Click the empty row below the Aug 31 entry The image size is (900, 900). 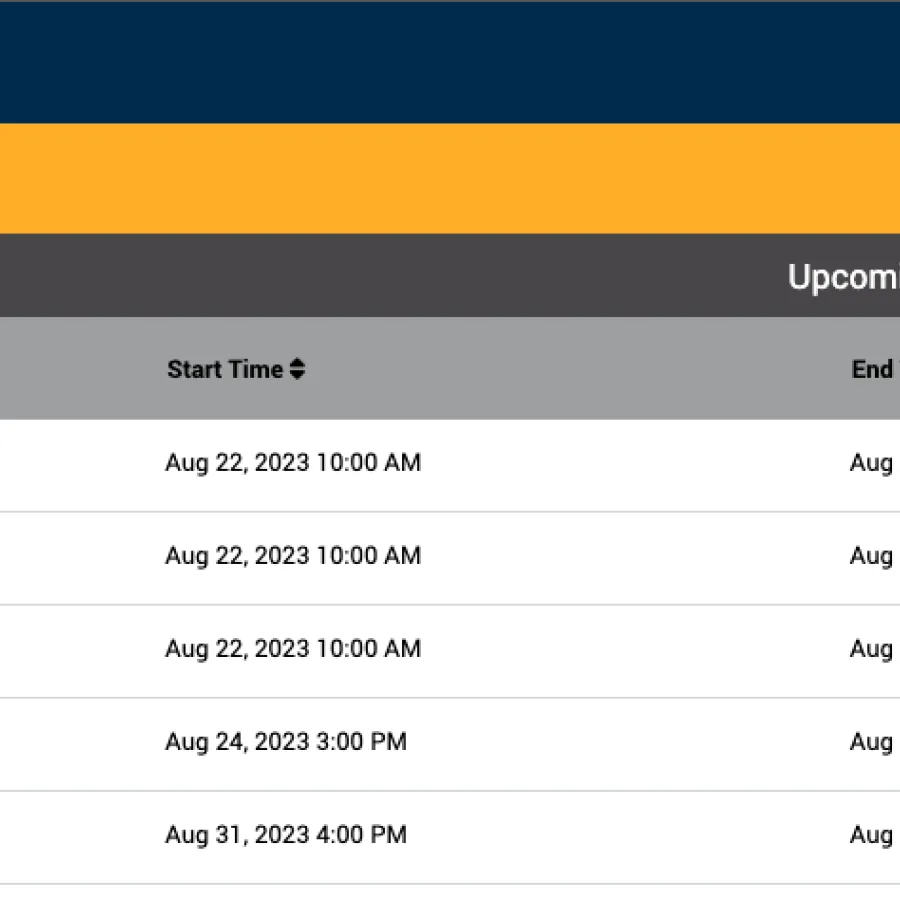point(450,892)
